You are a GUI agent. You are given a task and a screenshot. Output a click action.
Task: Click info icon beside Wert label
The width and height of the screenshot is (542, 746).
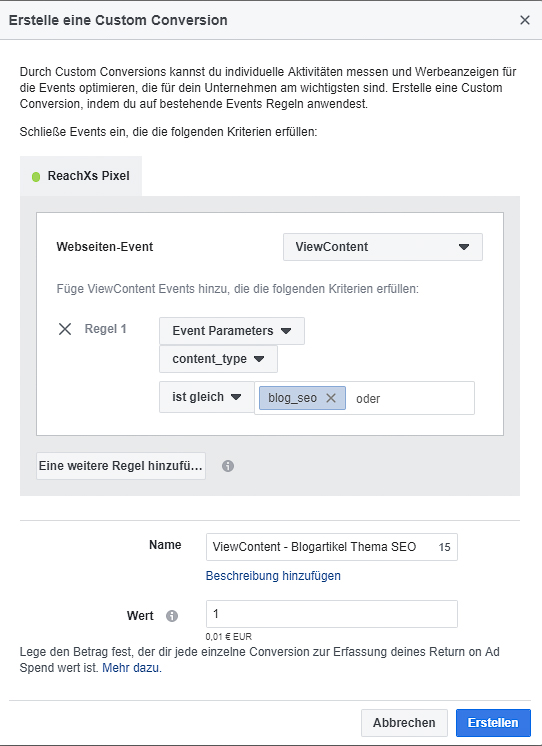(172, 616)
